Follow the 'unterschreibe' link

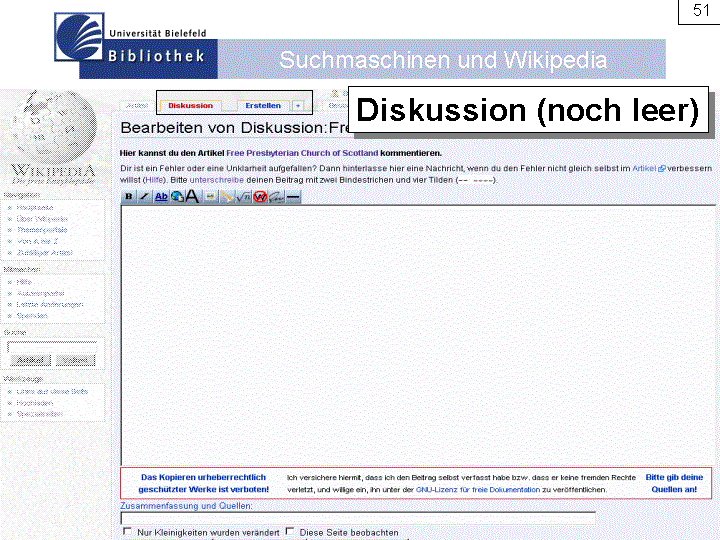click(x=216, y=180)
